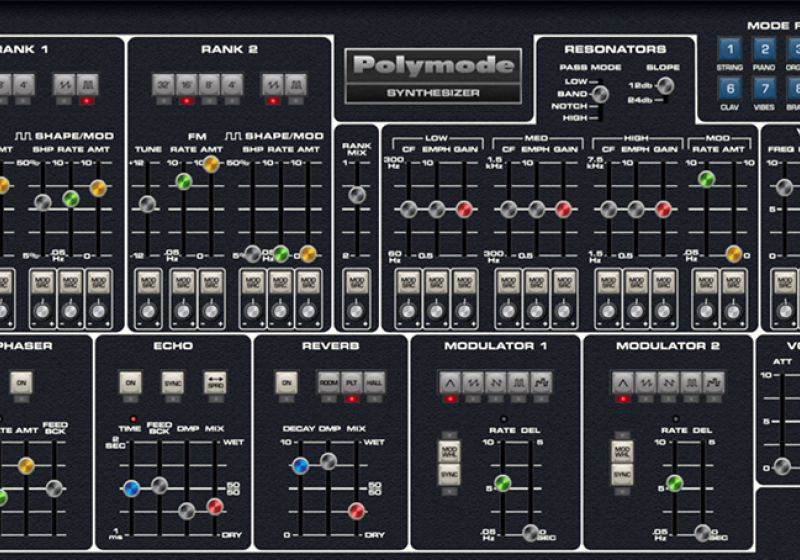
Task: Click the Resonators Slope knob
Action: [x=665, y=86]
